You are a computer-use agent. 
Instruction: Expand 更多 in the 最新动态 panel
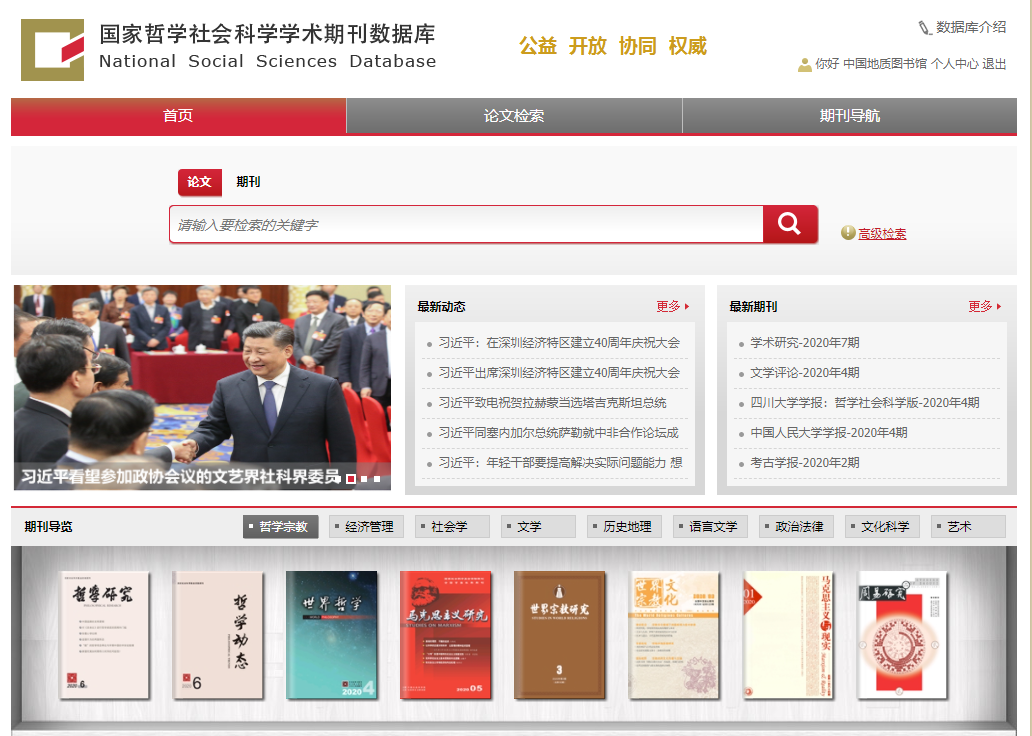click(x=672, y=306)
